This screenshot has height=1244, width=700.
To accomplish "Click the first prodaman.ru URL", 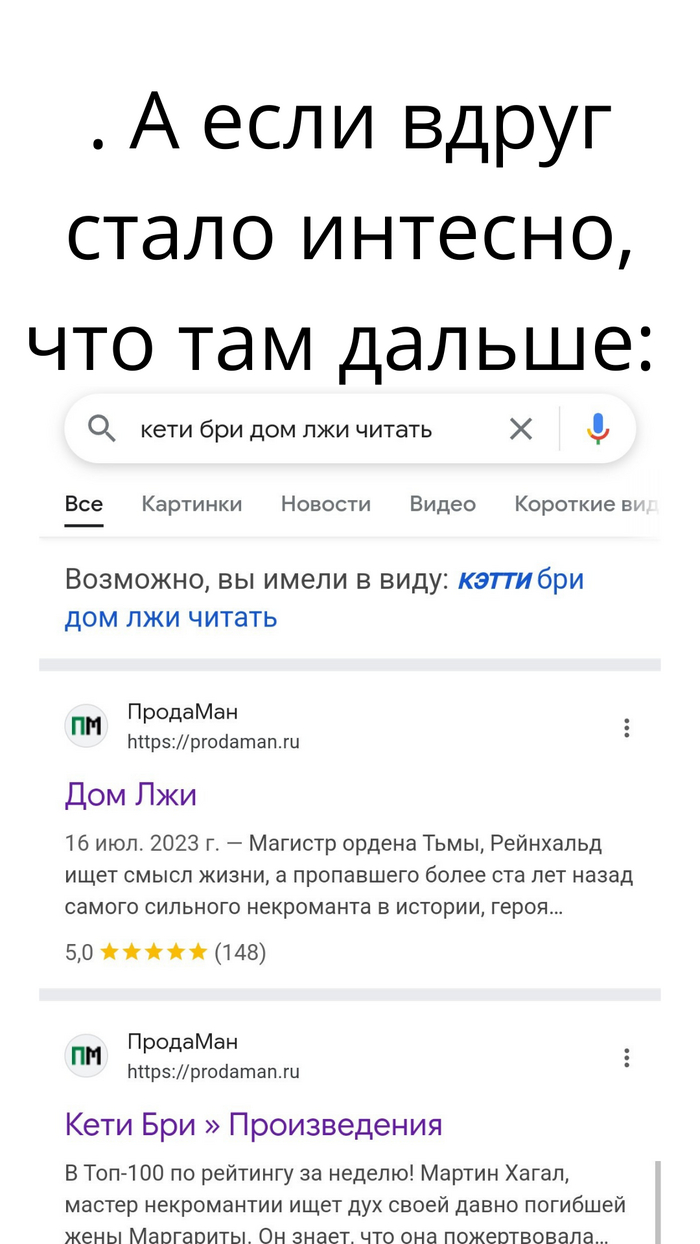I will pyautogui.click(x=213, y=742).
